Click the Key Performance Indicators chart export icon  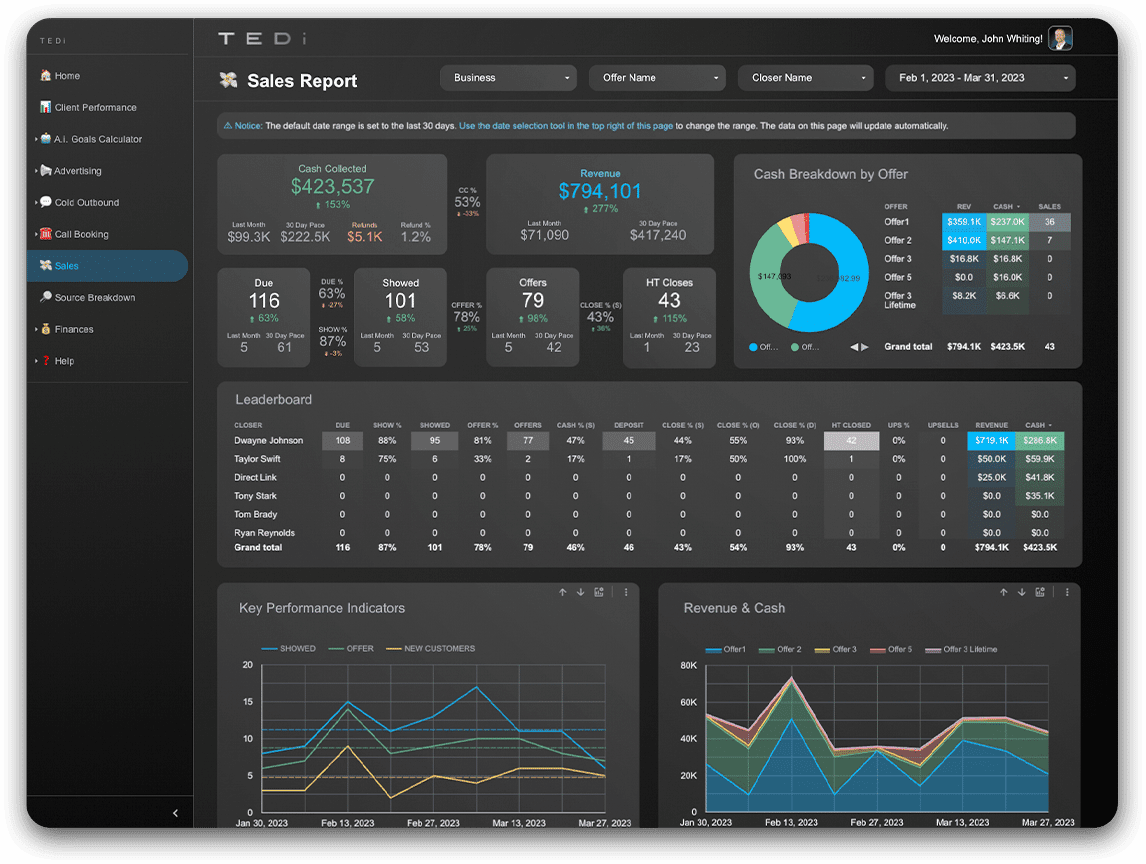(599, 592)
